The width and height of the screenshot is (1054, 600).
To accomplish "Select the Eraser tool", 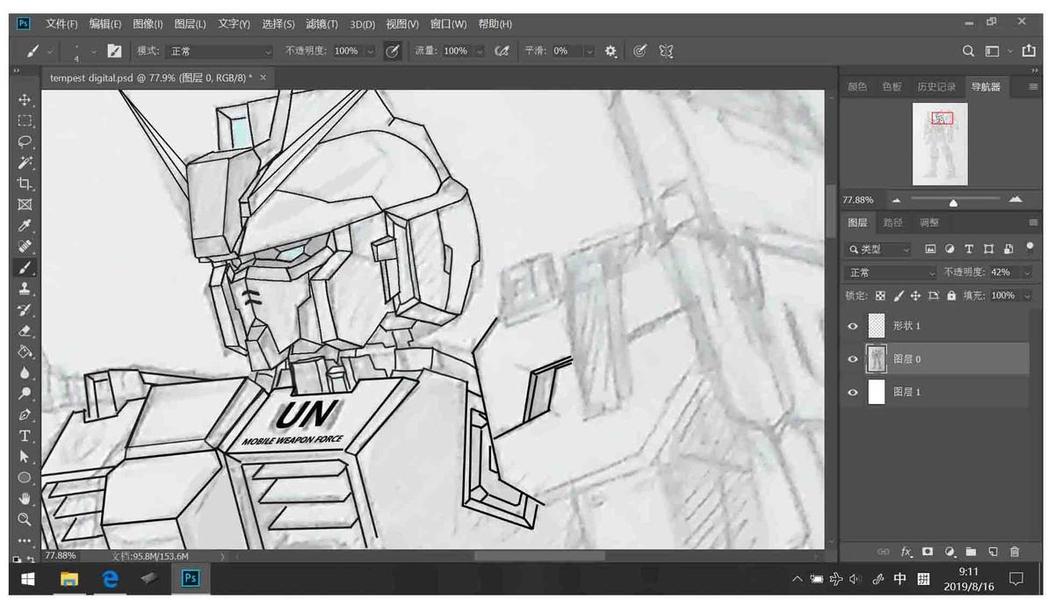I will pos(25,331).
